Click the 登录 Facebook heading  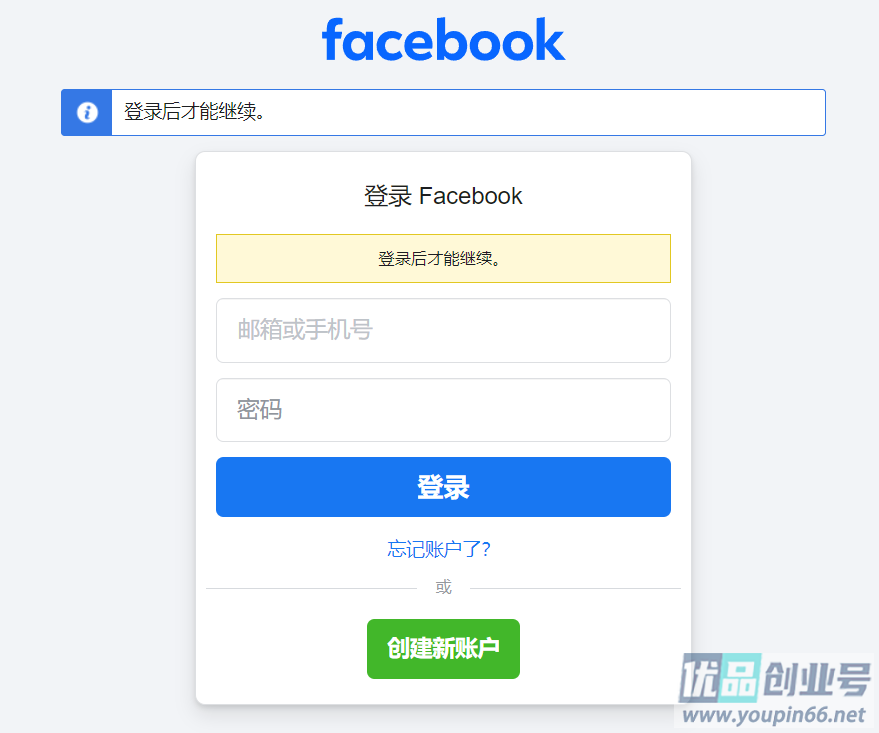point(443,196)
